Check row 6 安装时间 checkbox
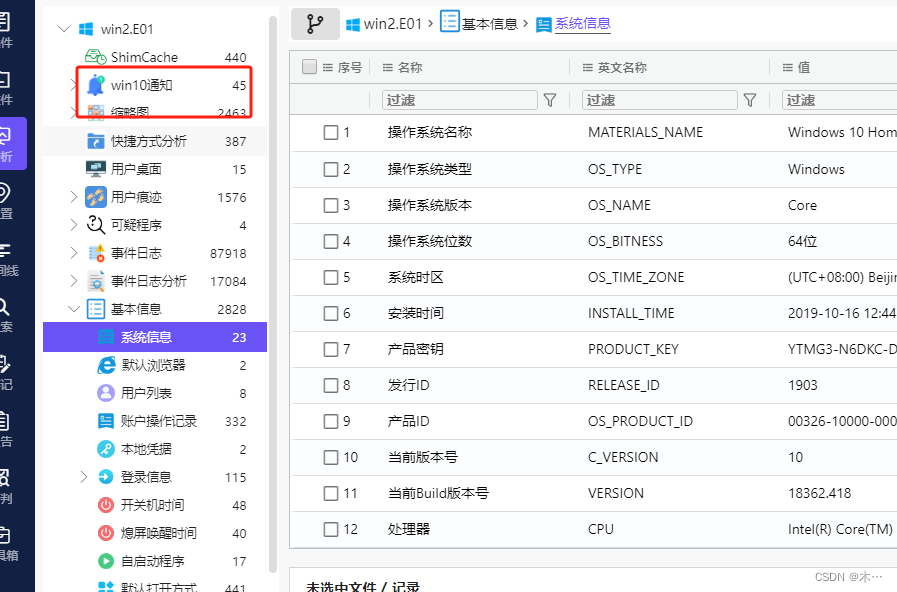The height and width of the screenshot is (592, 897). (x=331, y=313)
